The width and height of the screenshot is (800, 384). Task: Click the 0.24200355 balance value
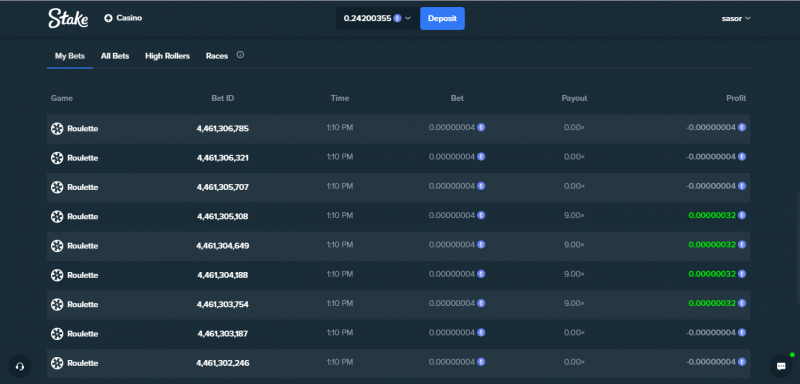367,18
